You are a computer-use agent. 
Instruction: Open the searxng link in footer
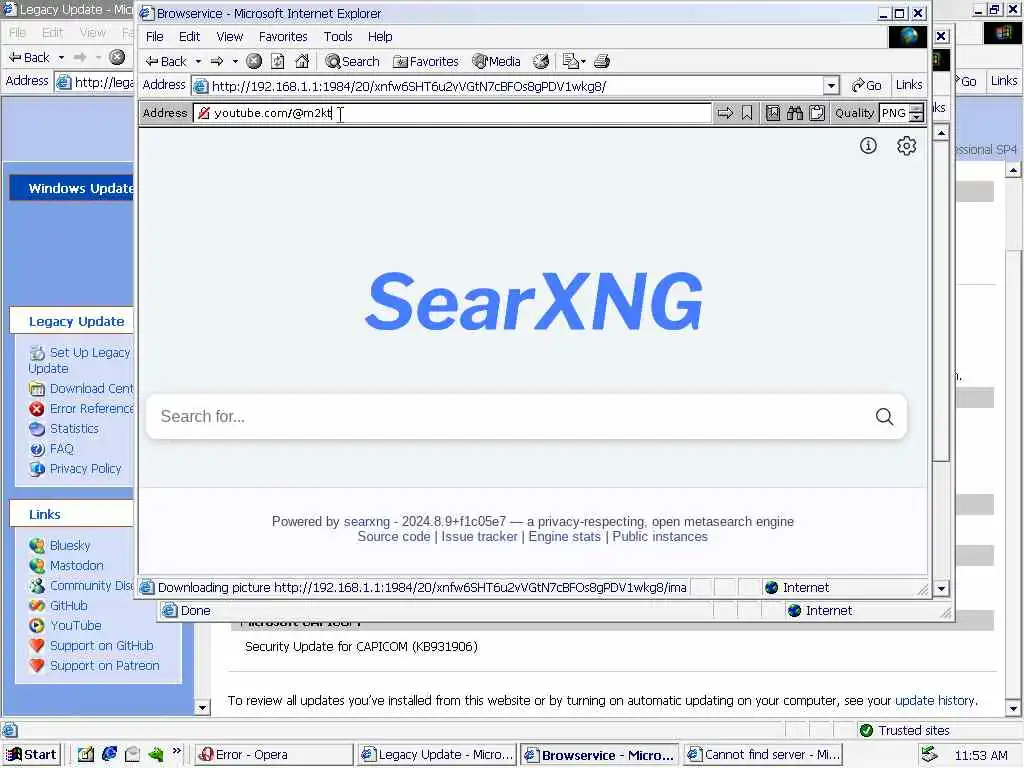(x=366, y=521)
